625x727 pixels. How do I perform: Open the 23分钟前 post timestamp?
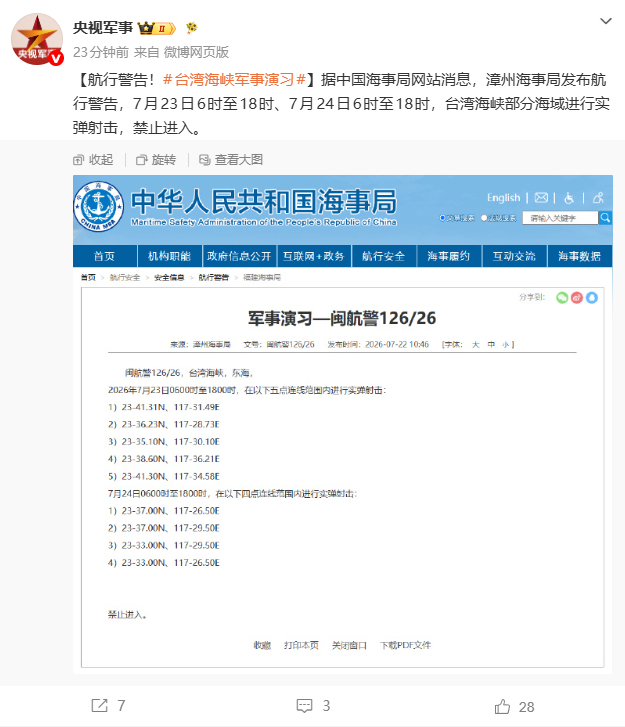tap(101, 52)
